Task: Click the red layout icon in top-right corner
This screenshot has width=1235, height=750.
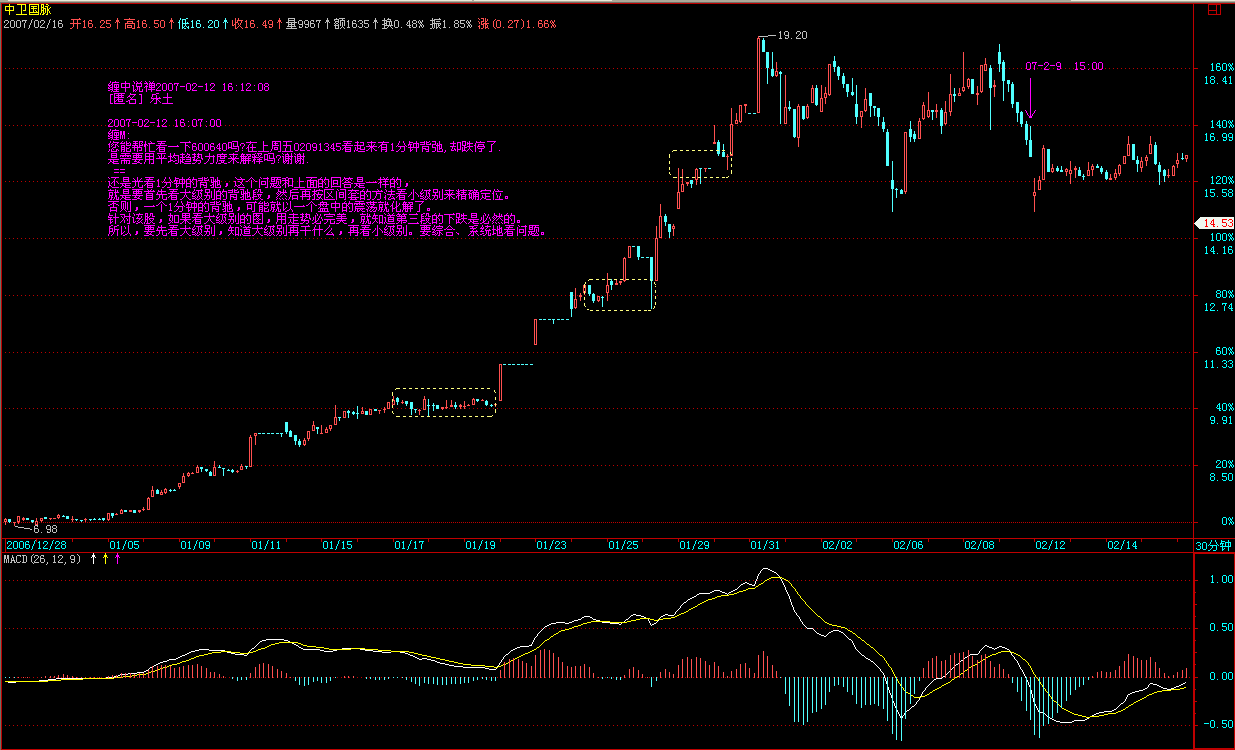Action: [1214, 8]
